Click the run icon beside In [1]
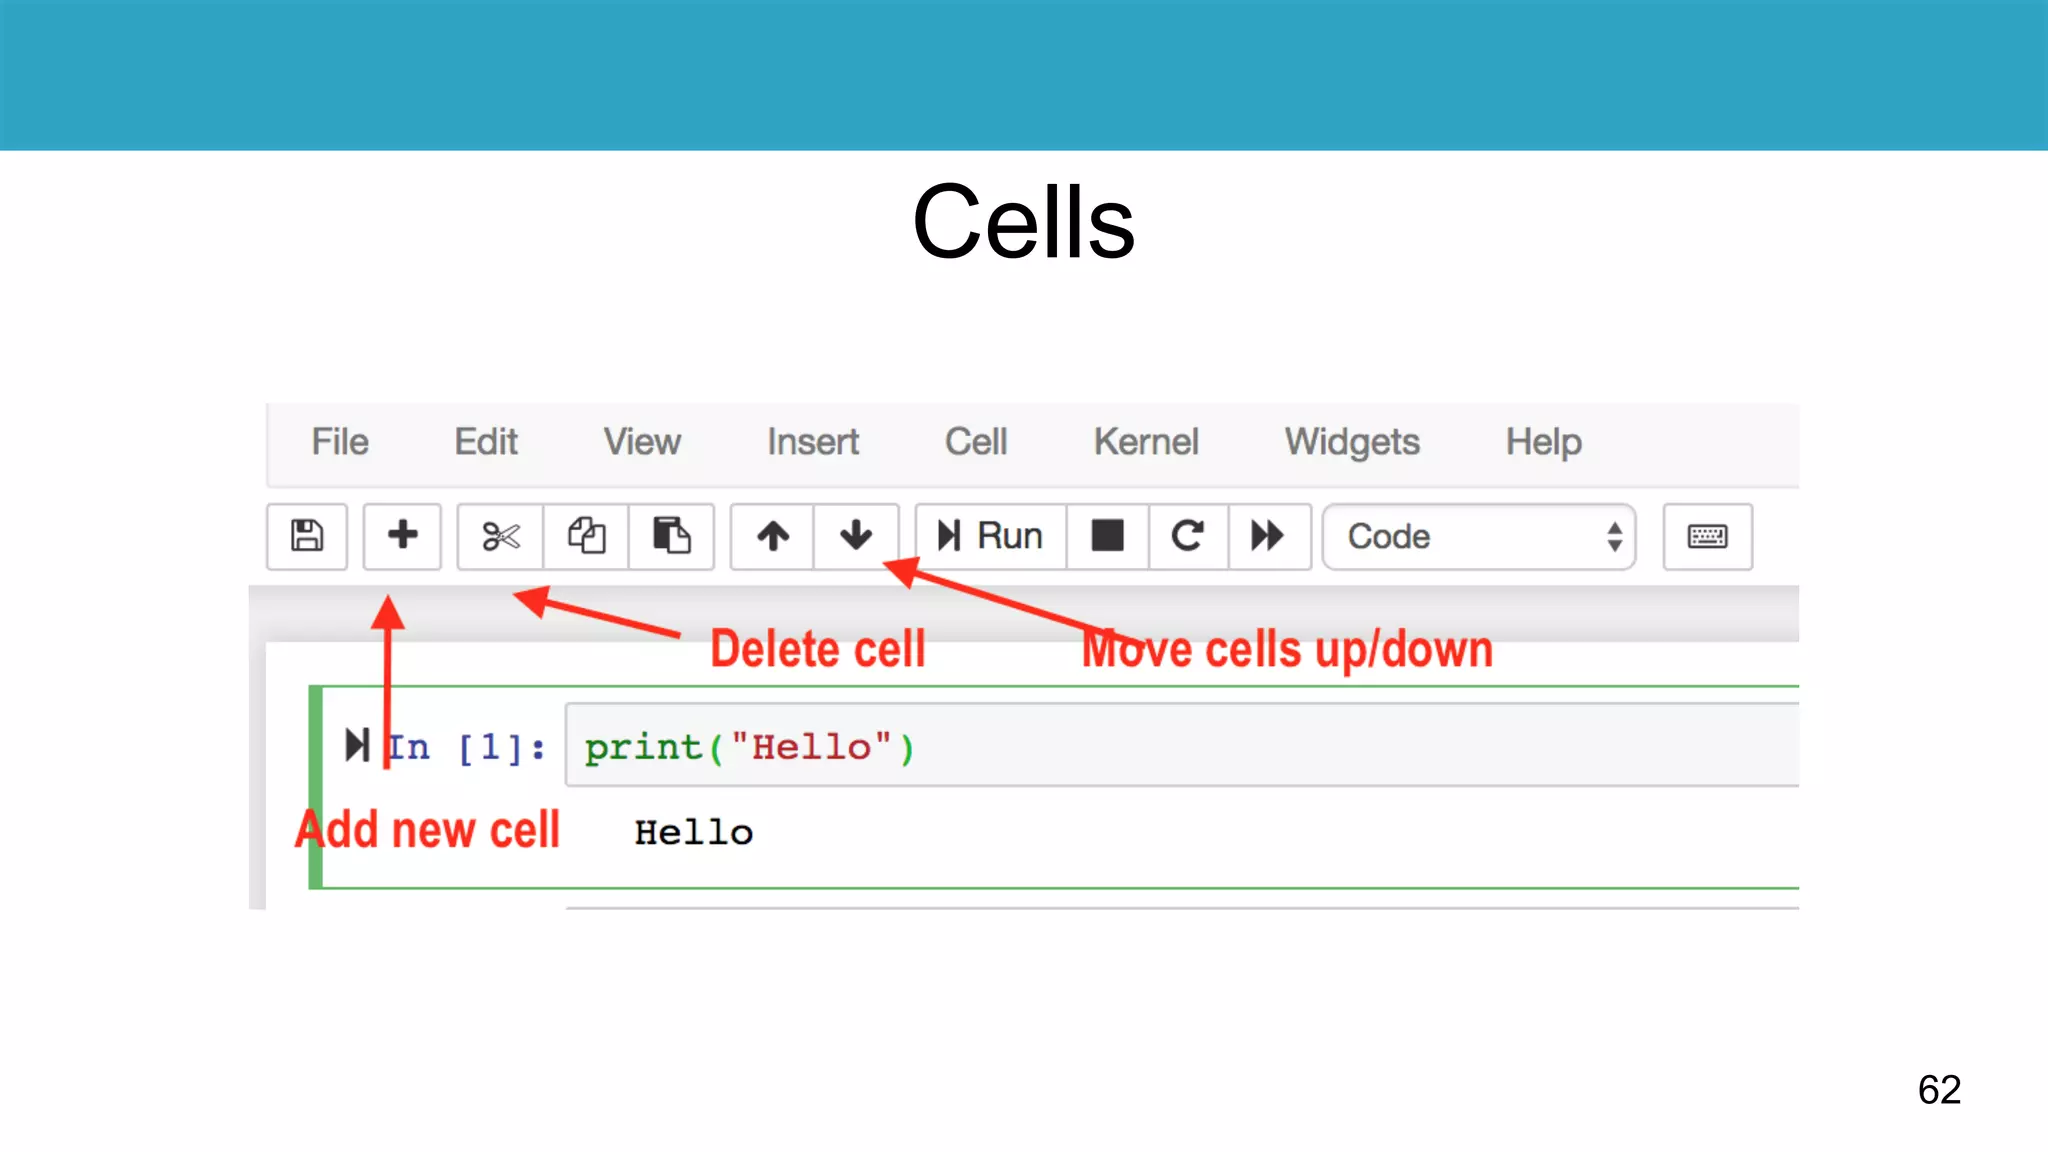Image resolution: width=2048 pixels, height=1152 pixels. [x=357, y=745]
